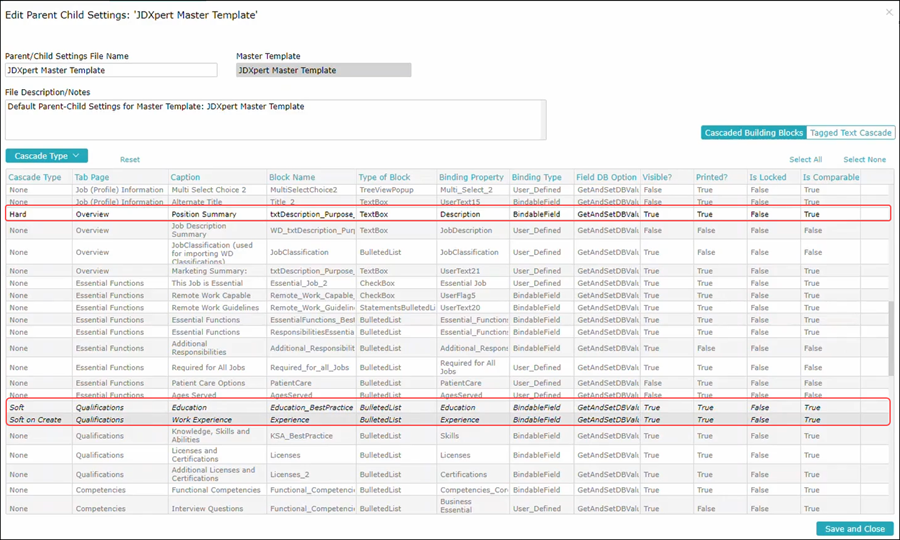Select the Position Summary caption cell
900x540 pixels.
coord(204,214)
